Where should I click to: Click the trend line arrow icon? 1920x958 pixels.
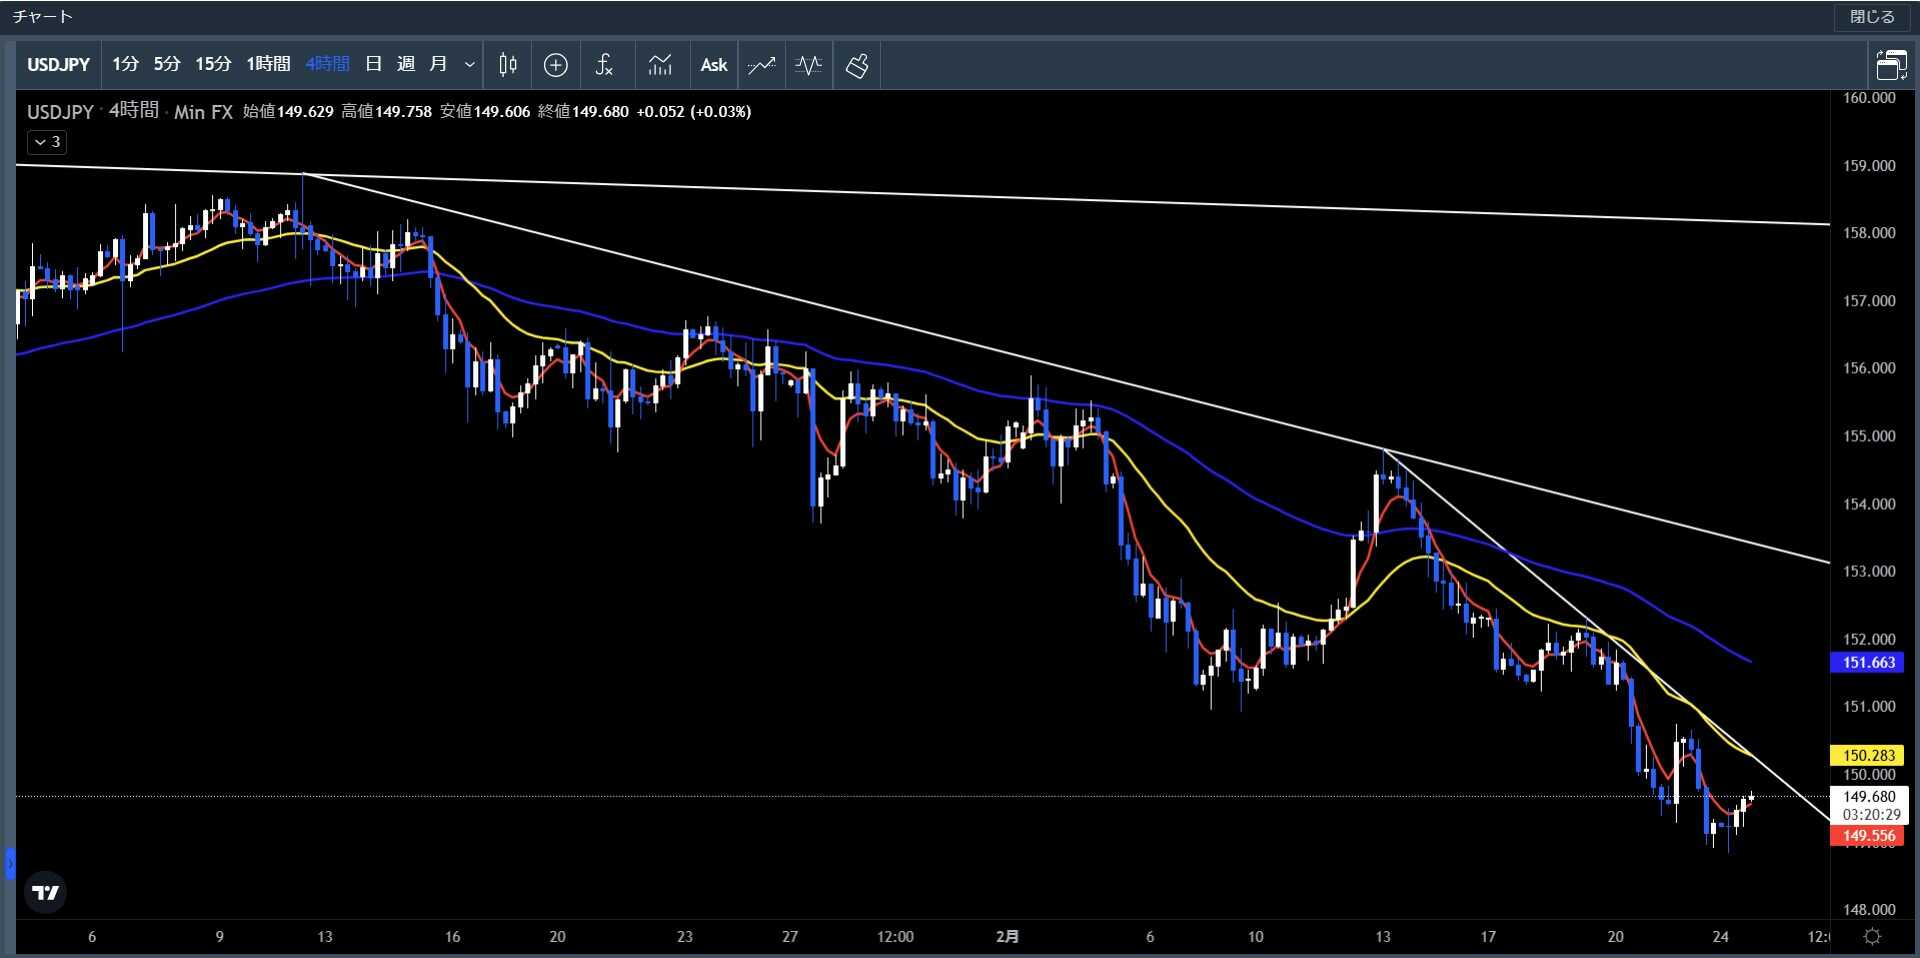click(762, 65)
